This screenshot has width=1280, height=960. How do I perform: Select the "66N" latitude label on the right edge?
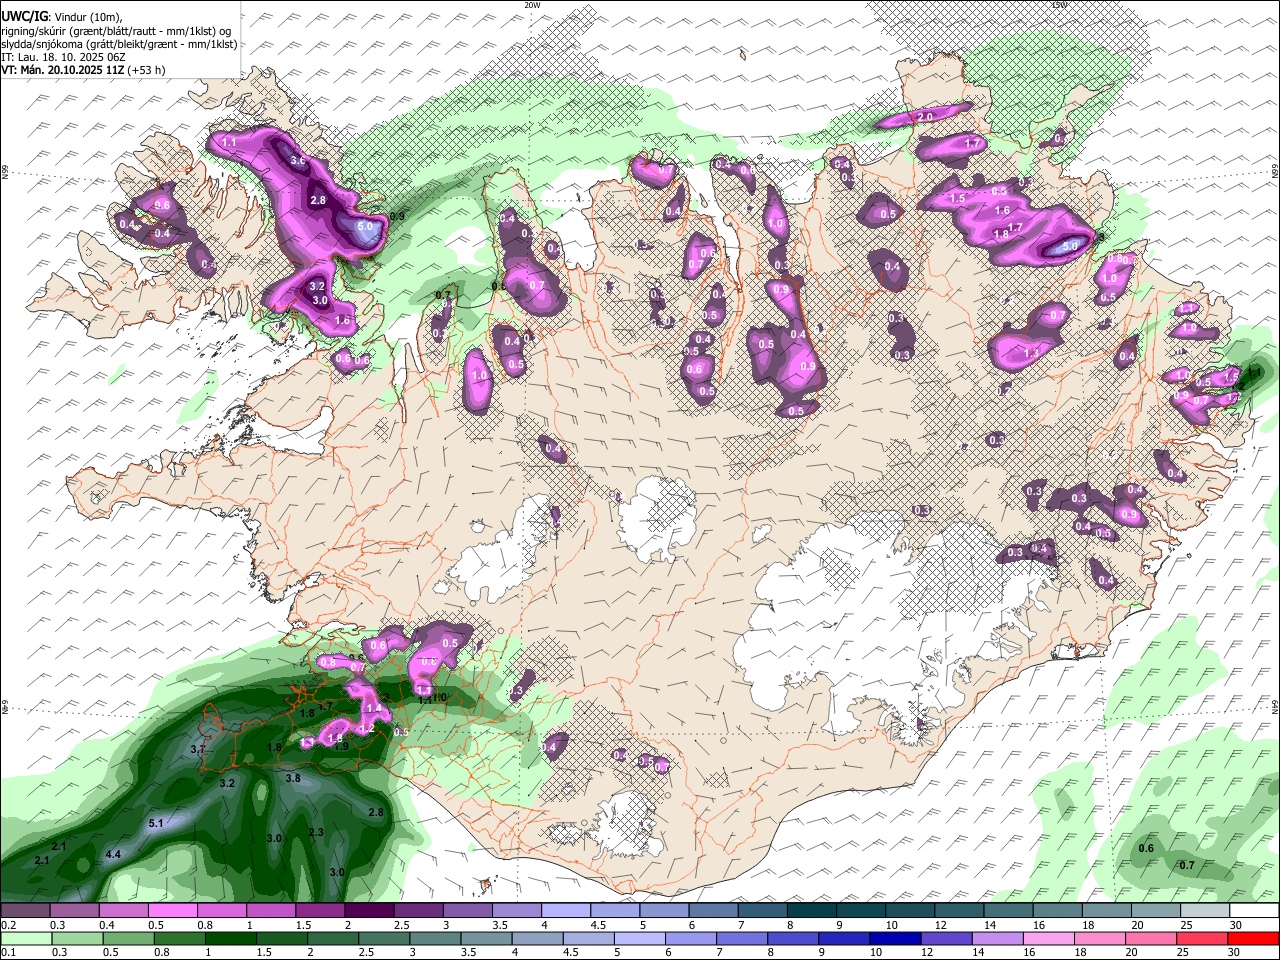(1275, 172)
